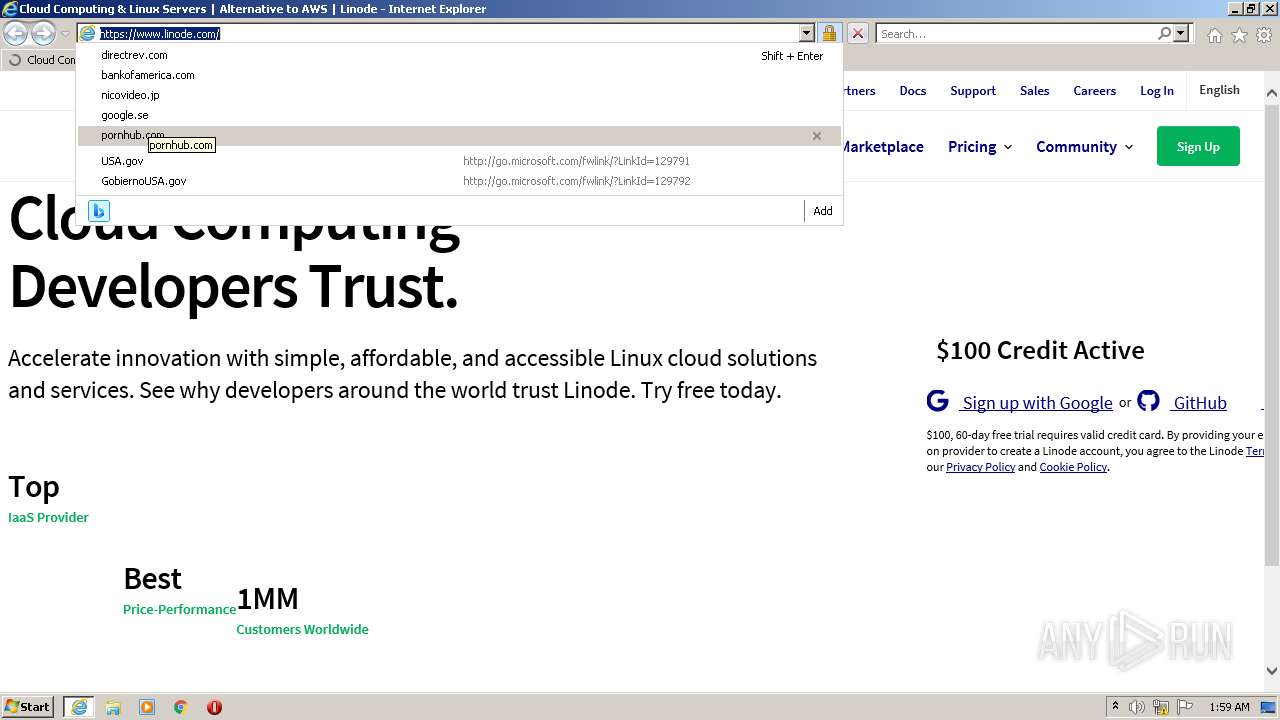The height and width of the screenshot is (720, 1280).
Task: Click the GitHub octocat icon
Action: point(1148,401)
